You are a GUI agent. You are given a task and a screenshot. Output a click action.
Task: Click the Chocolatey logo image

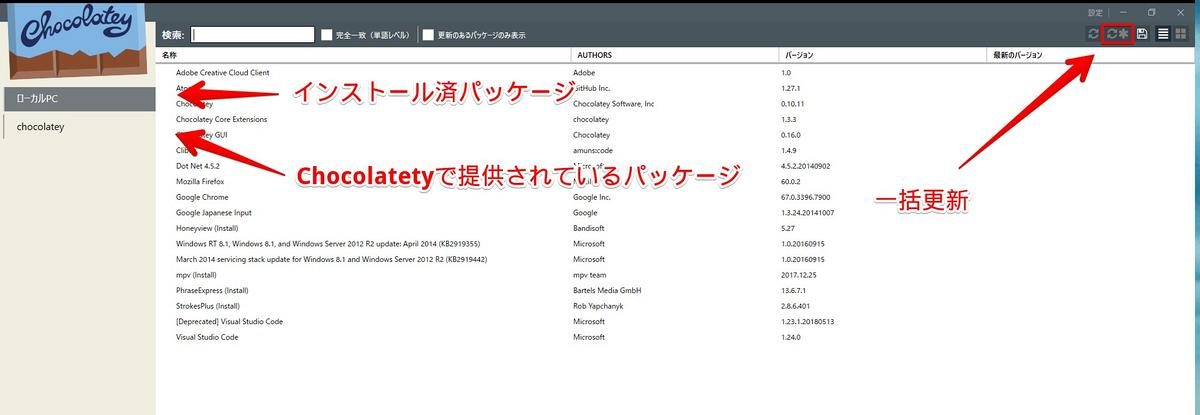[x=77, y=40]
